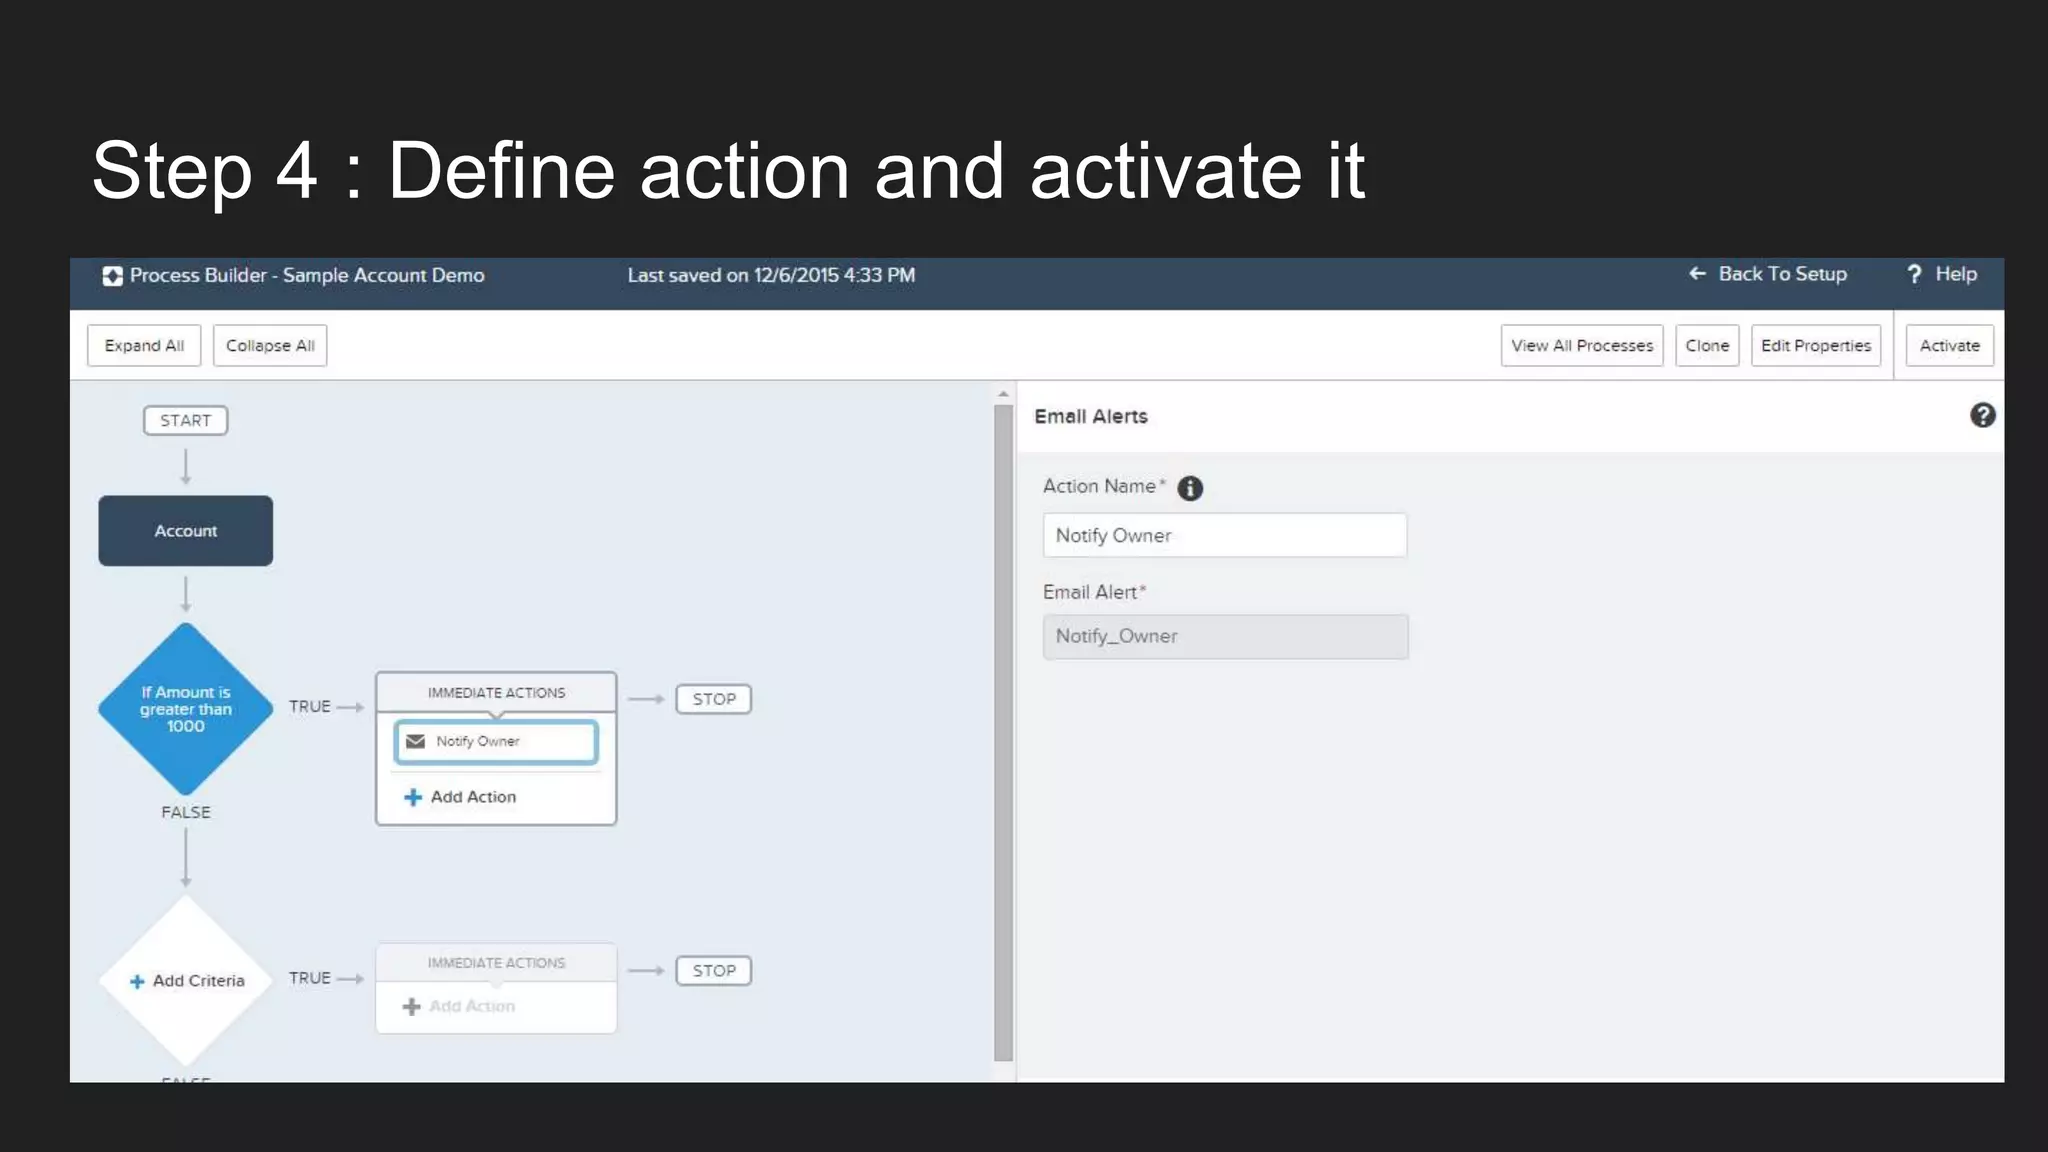Activate the process
2048x1152 pixels.
tap(1949, 345)
